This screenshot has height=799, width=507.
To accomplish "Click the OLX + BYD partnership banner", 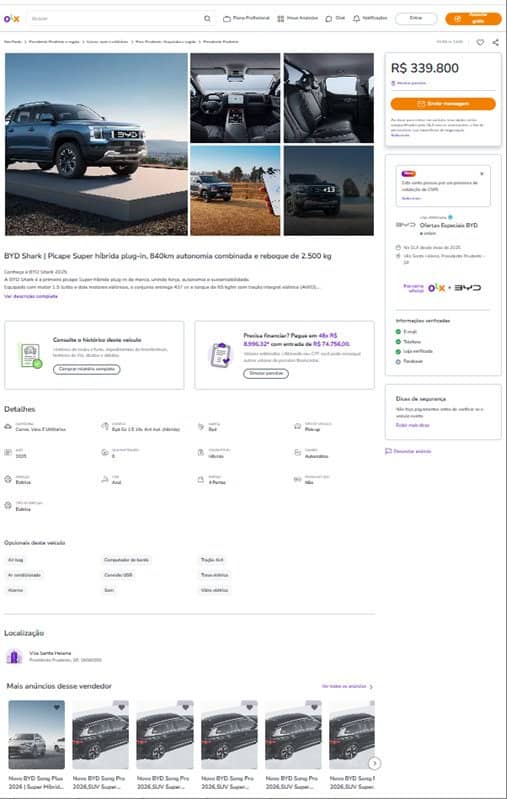I will click(x=442, y=288).
